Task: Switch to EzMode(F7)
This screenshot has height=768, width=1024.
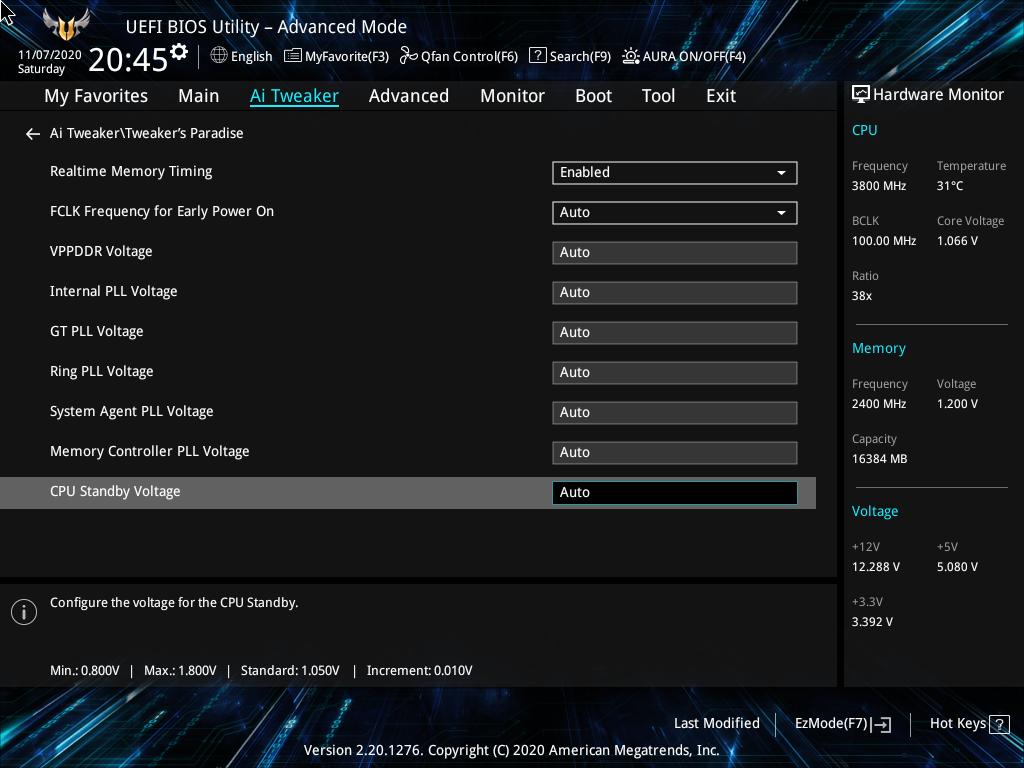Action: 843,724
